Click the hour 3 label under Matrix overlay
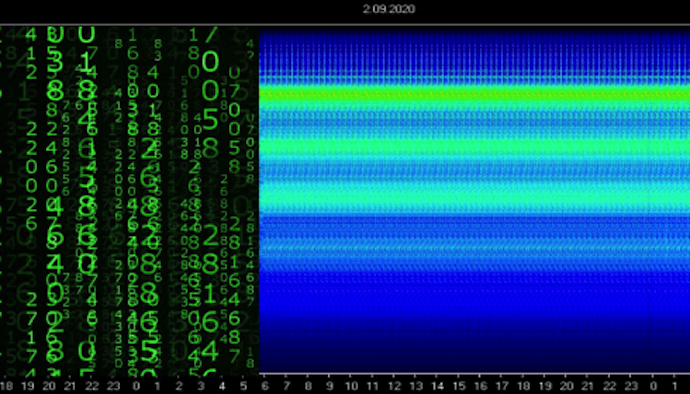Viewport: 690px width, 394px height. (200, 386)
